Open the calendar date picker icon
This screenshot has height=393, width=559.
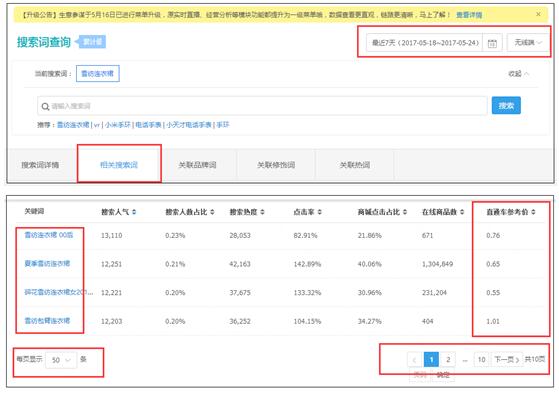tap(492, 43)
